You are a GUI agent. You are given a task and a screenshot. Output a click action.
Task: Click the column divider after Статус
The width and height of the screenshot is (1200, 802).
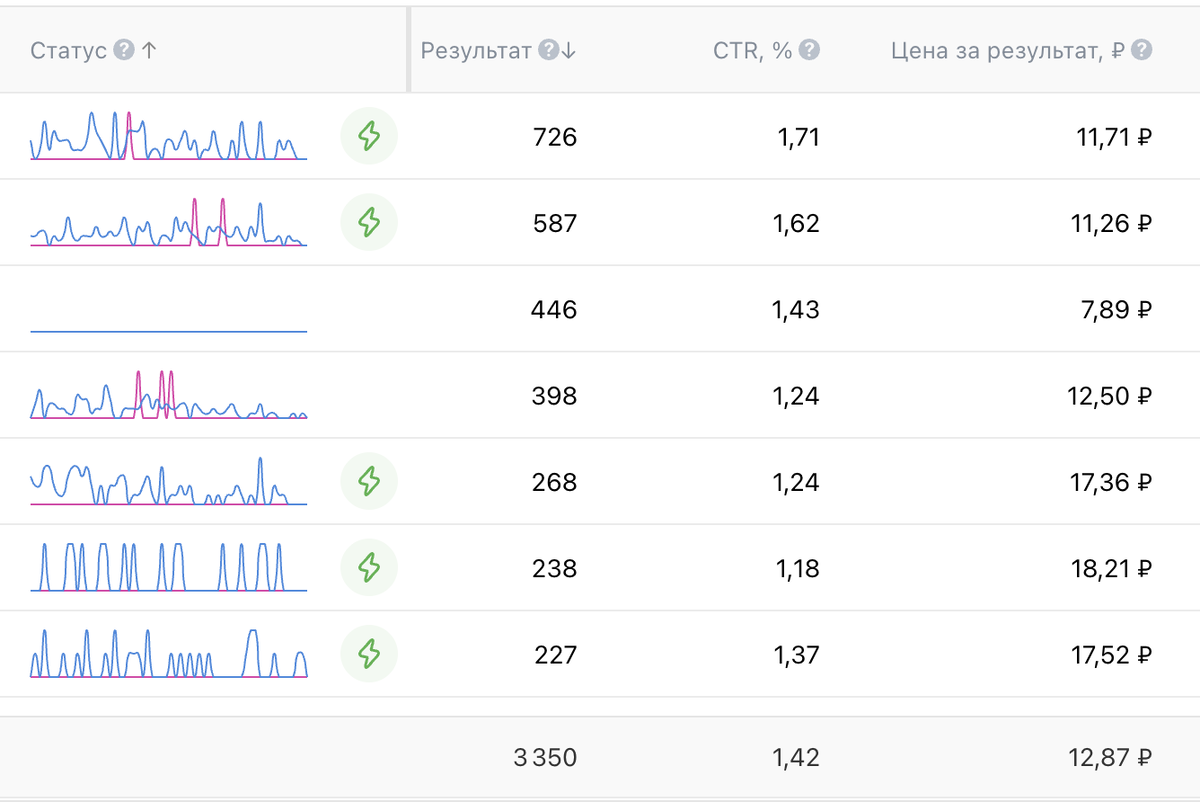click(x=408, y=50)
